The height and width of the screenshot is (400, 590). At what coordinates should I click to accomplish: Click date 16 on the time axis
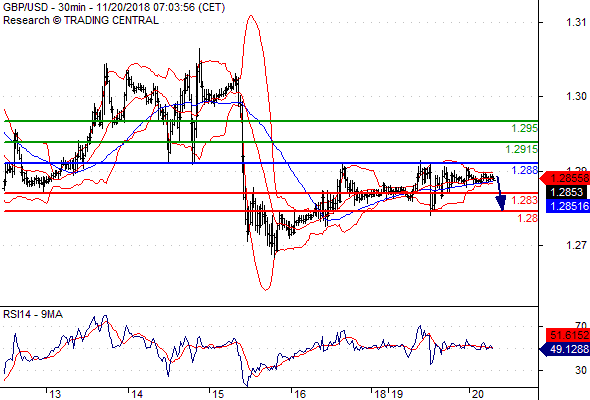point(300,394)
